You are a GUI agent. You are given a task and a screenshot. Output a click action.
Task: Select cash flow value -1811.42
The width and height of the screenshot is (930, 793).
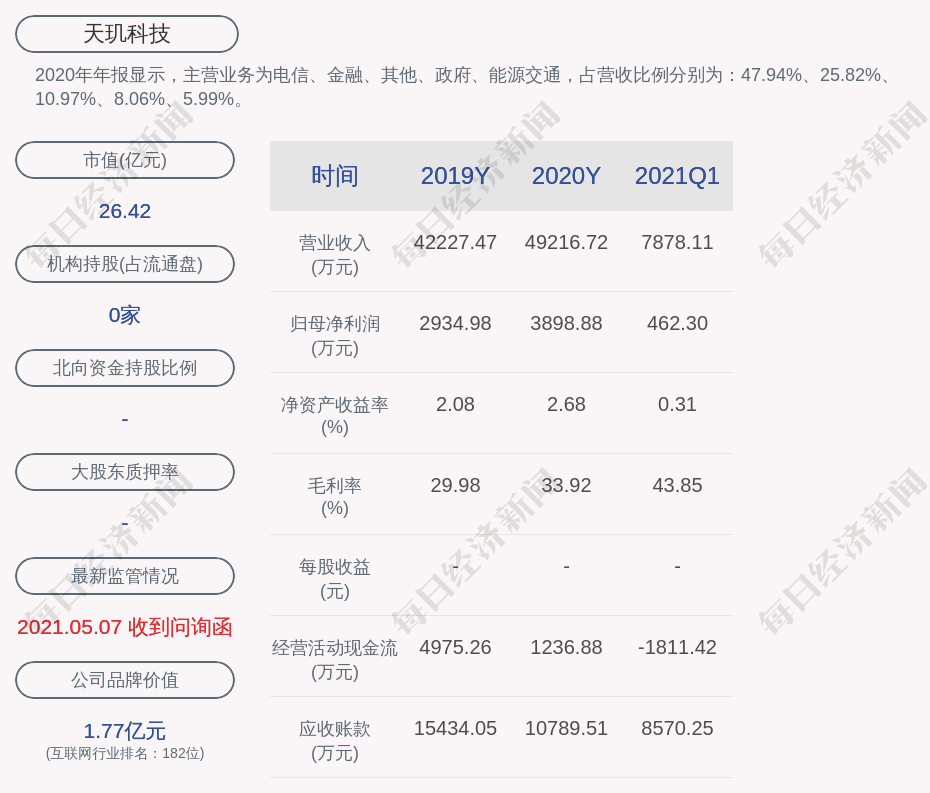677,647
